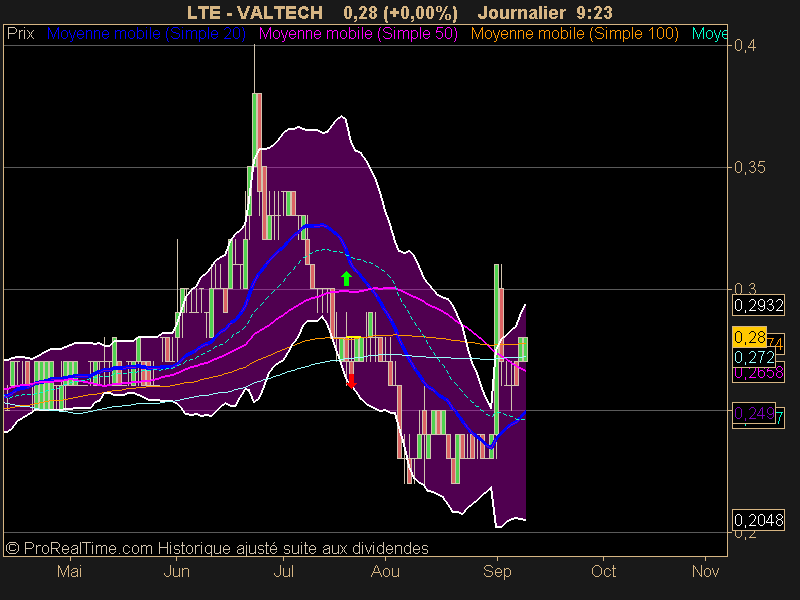Screen dimensions: 800x600
Task: Click the 0,4 price axis label
Action: point(745,45)
